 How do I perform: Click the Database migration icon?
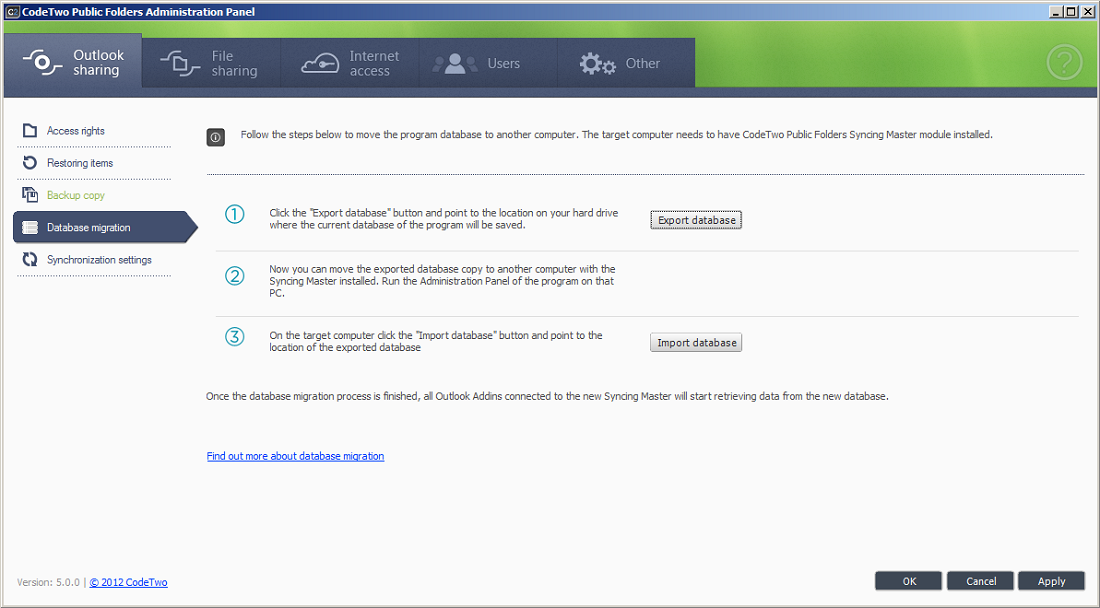click(29, 227)
